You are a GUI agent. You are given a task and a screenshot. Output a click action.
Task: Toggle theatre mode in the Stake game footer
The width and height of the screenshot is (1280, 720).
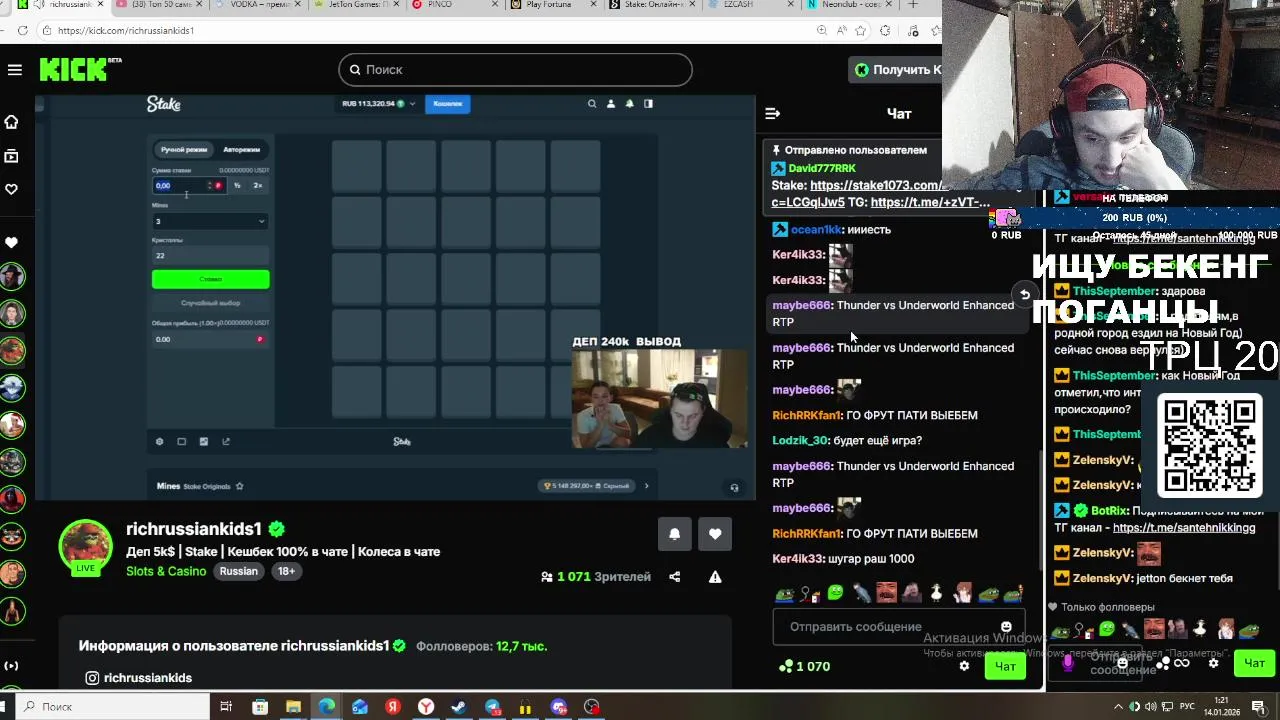[x=181, y=441]
